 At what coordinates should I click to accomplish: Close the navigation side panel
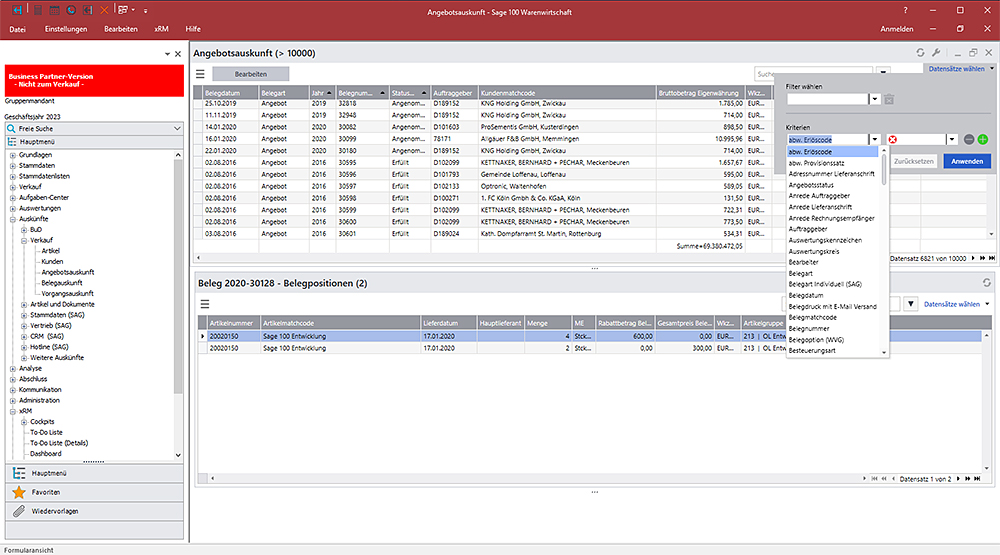(x=178, y=54)
